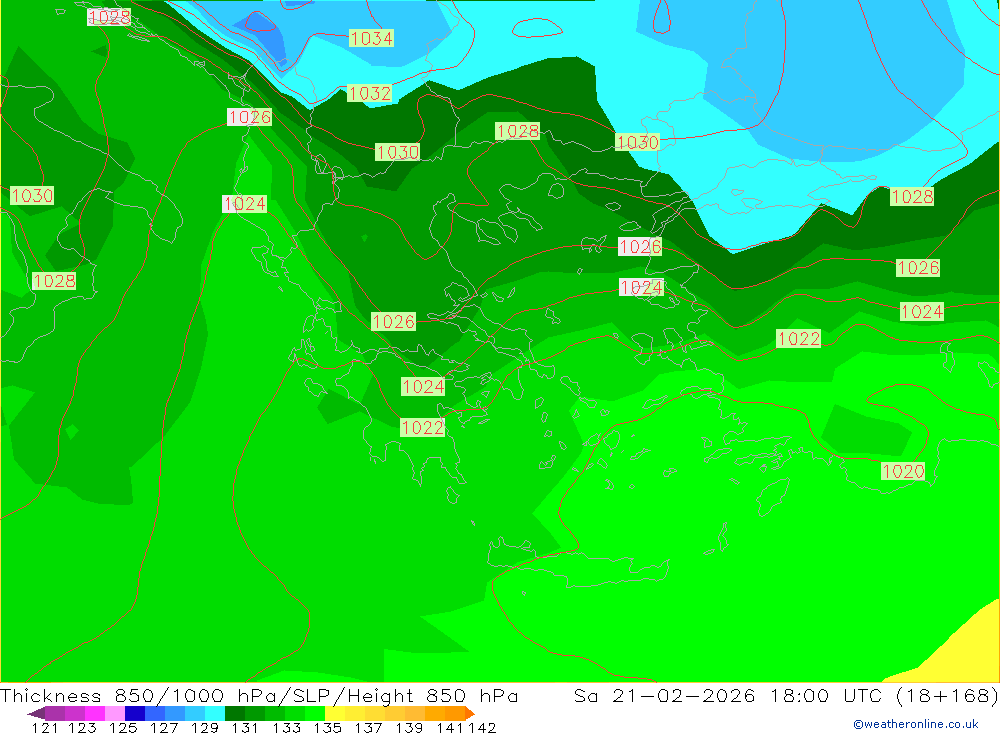This screenshot has height=733, width=1000.
Task: Click the 1028 label below the left-edge 1030
Action: tap(54, 281)
